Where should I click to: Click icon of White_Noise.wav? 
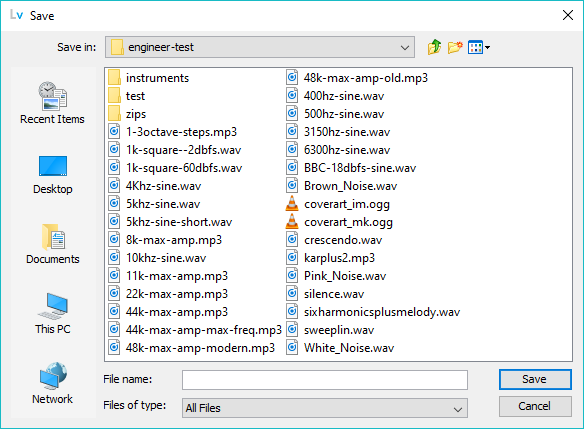(x=292, y=347)
